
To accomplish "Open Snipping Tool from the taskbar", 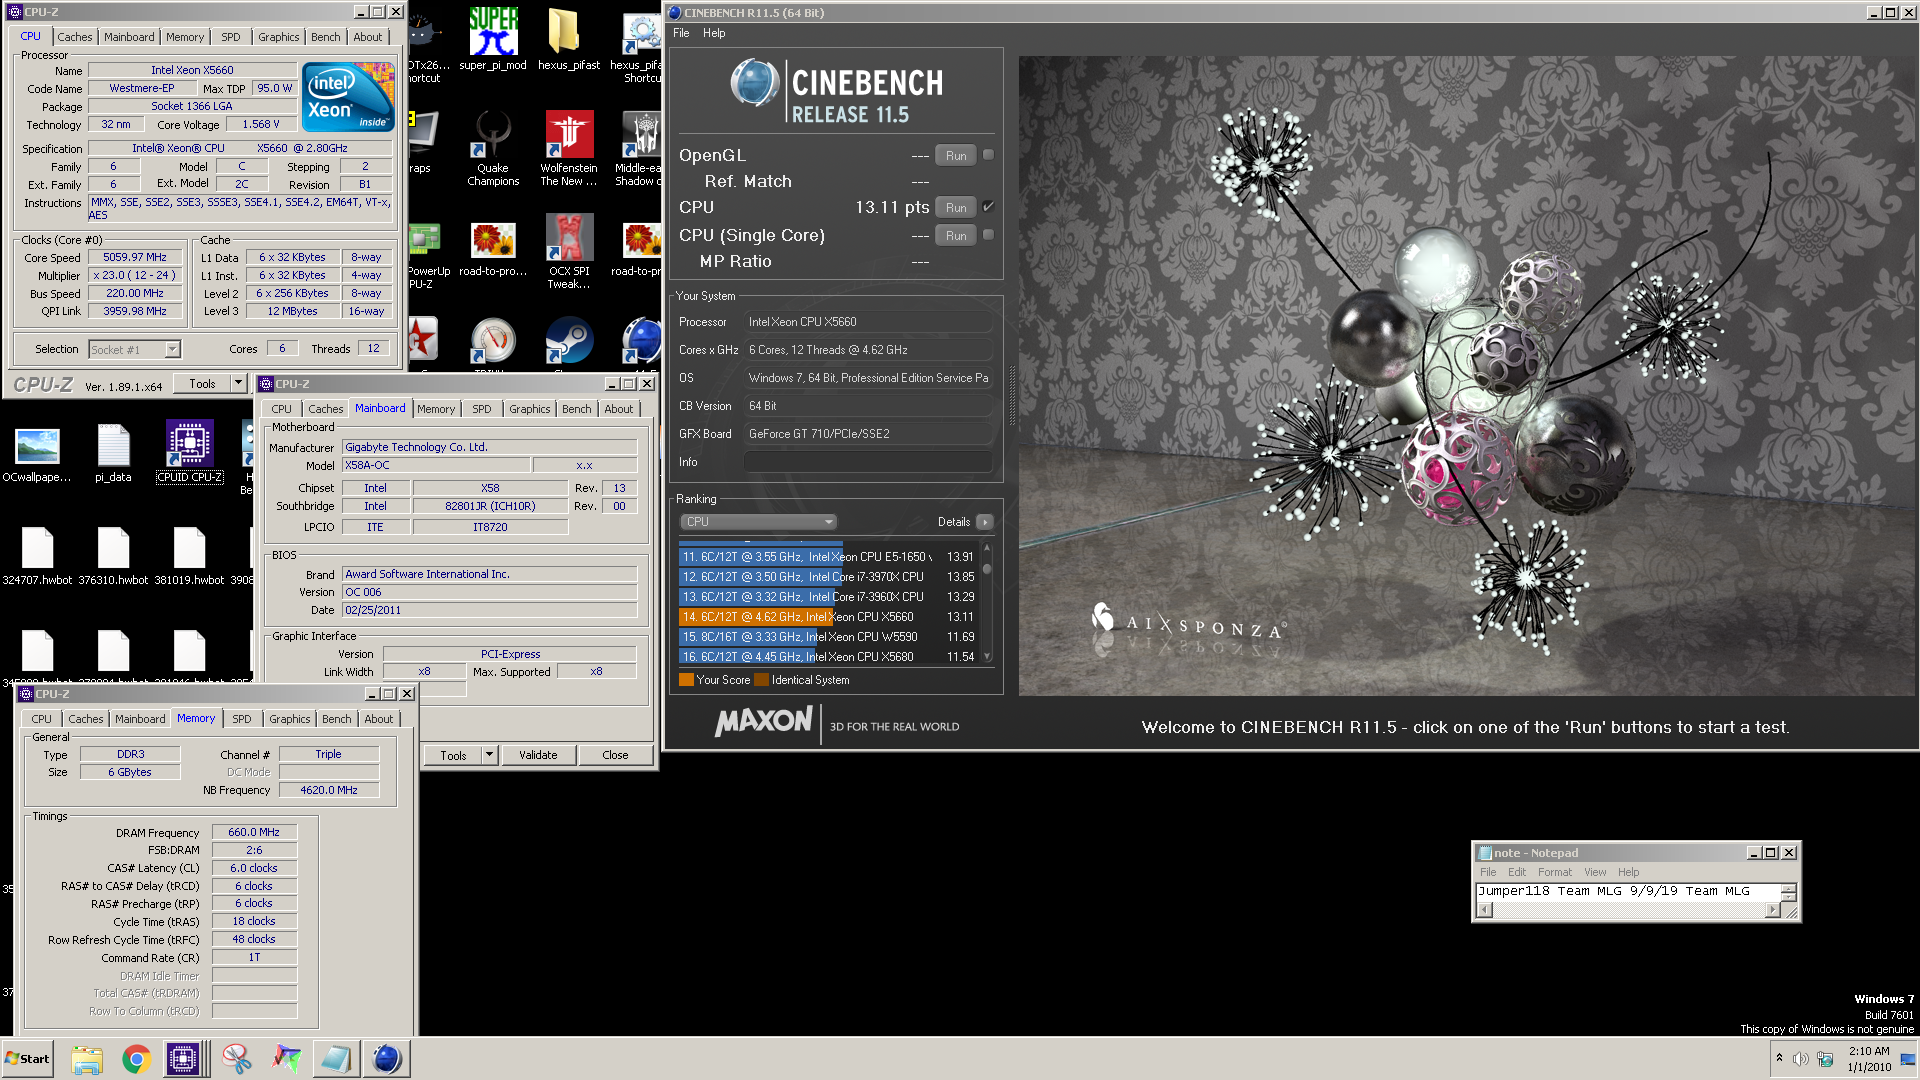I will [237, 1059].
